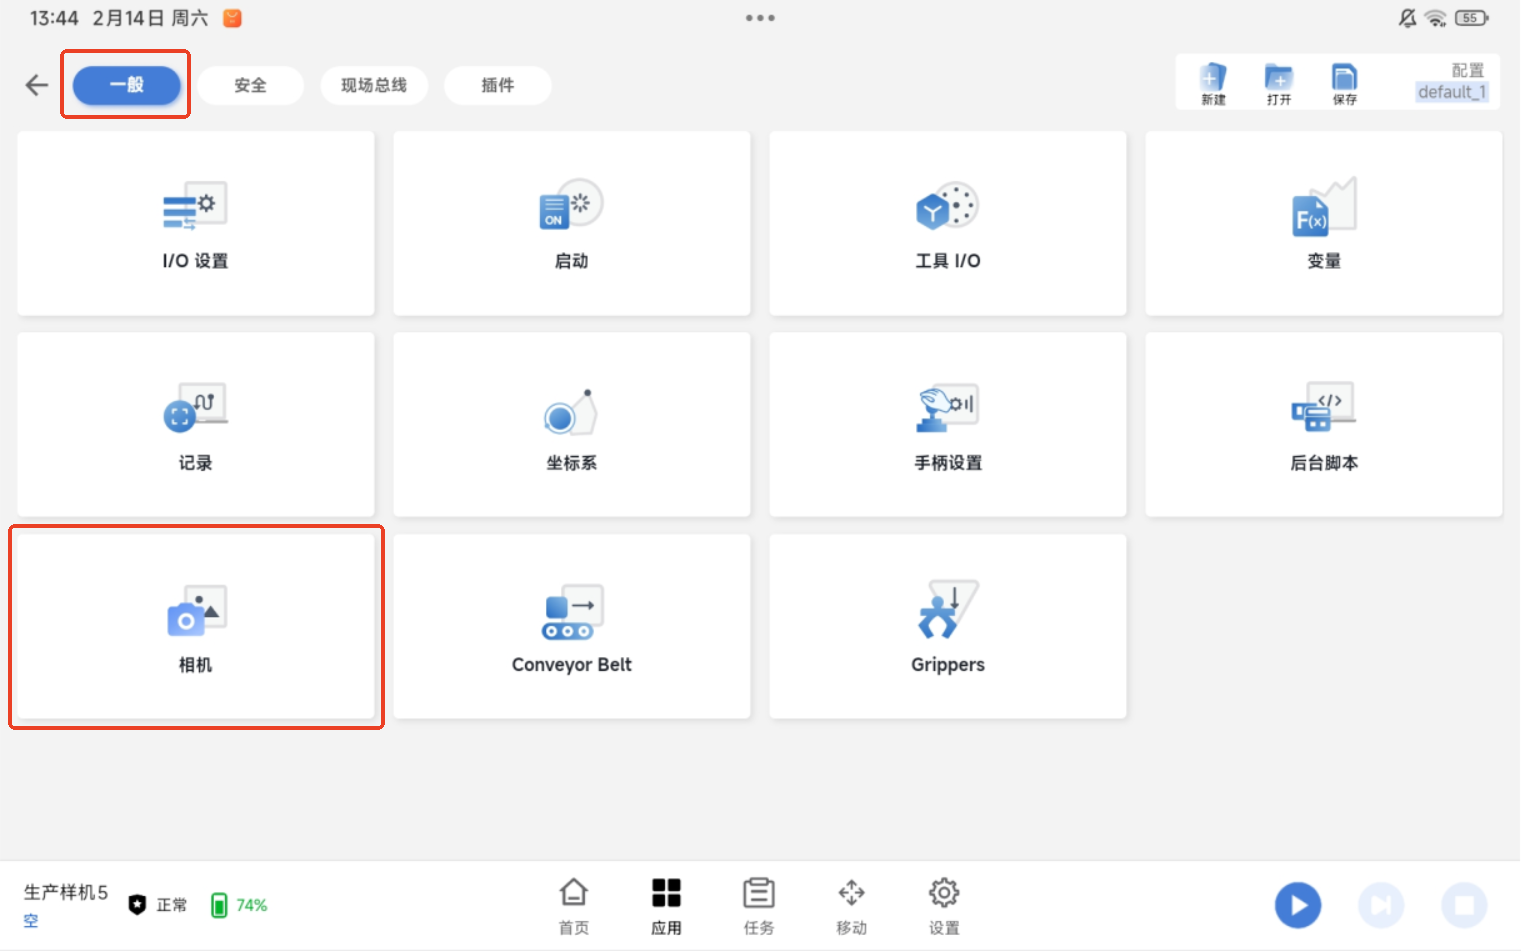1521x951 pixels.
Task: Click the 新建 new configuration button
Action: [x=1213, y=83]
